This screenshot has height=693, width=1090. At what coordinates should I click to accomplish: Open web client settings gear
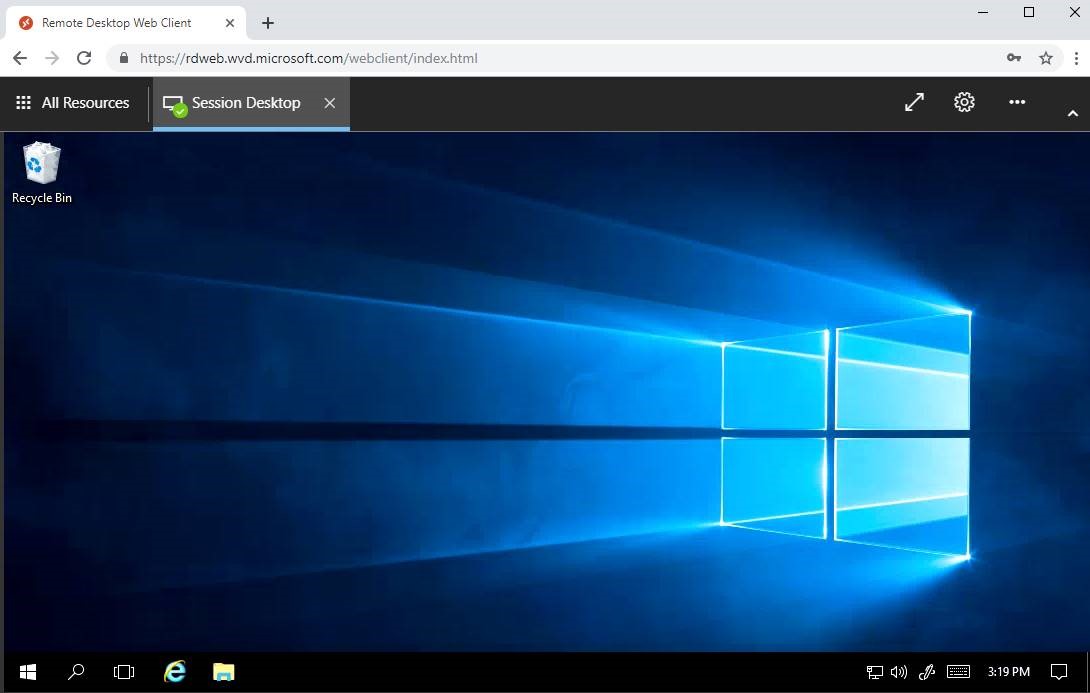964,102
